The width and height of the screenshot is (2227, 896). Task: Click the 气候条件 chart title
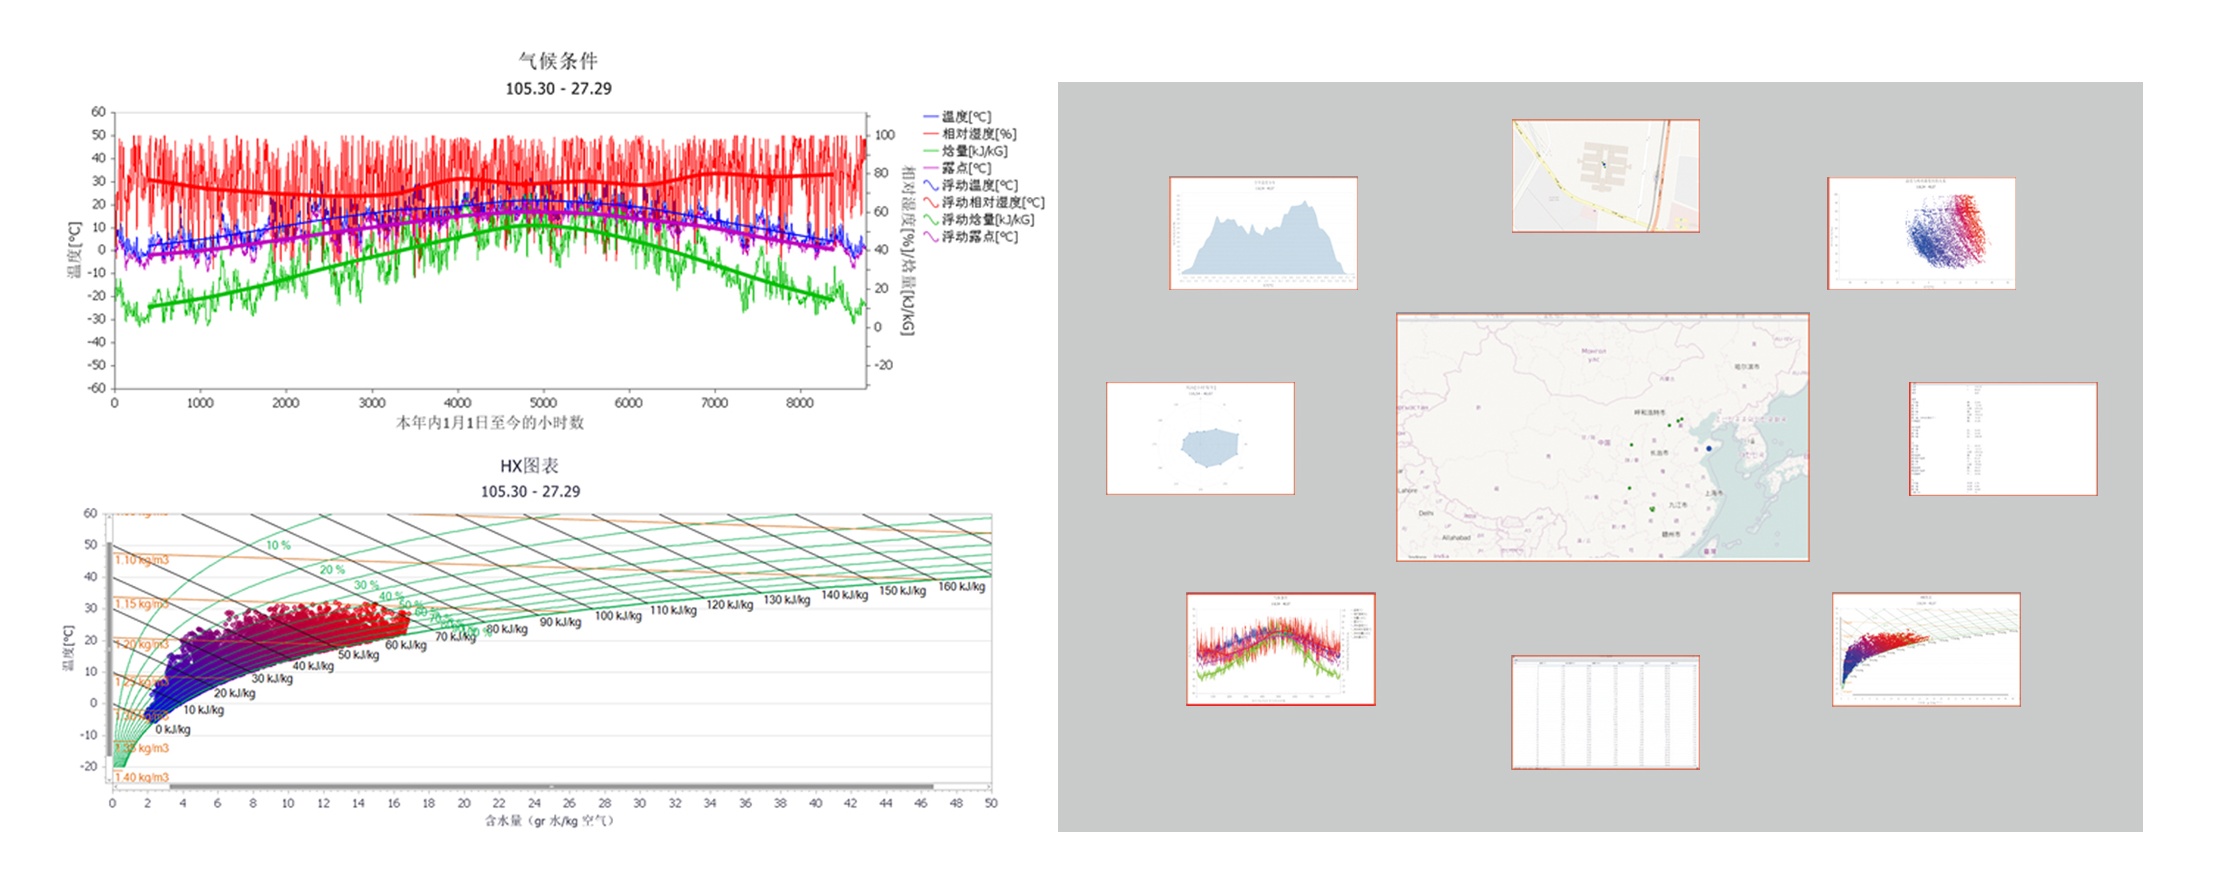[558, 61]
